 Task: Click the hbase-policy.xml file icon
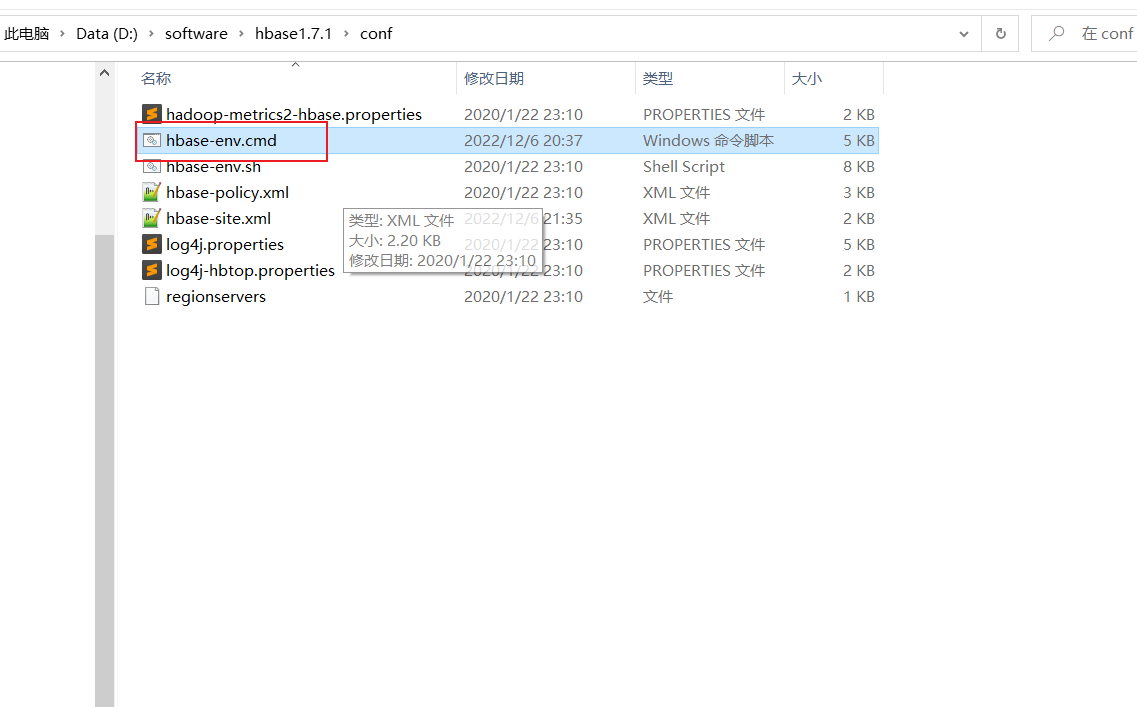[x=152, y=192]
